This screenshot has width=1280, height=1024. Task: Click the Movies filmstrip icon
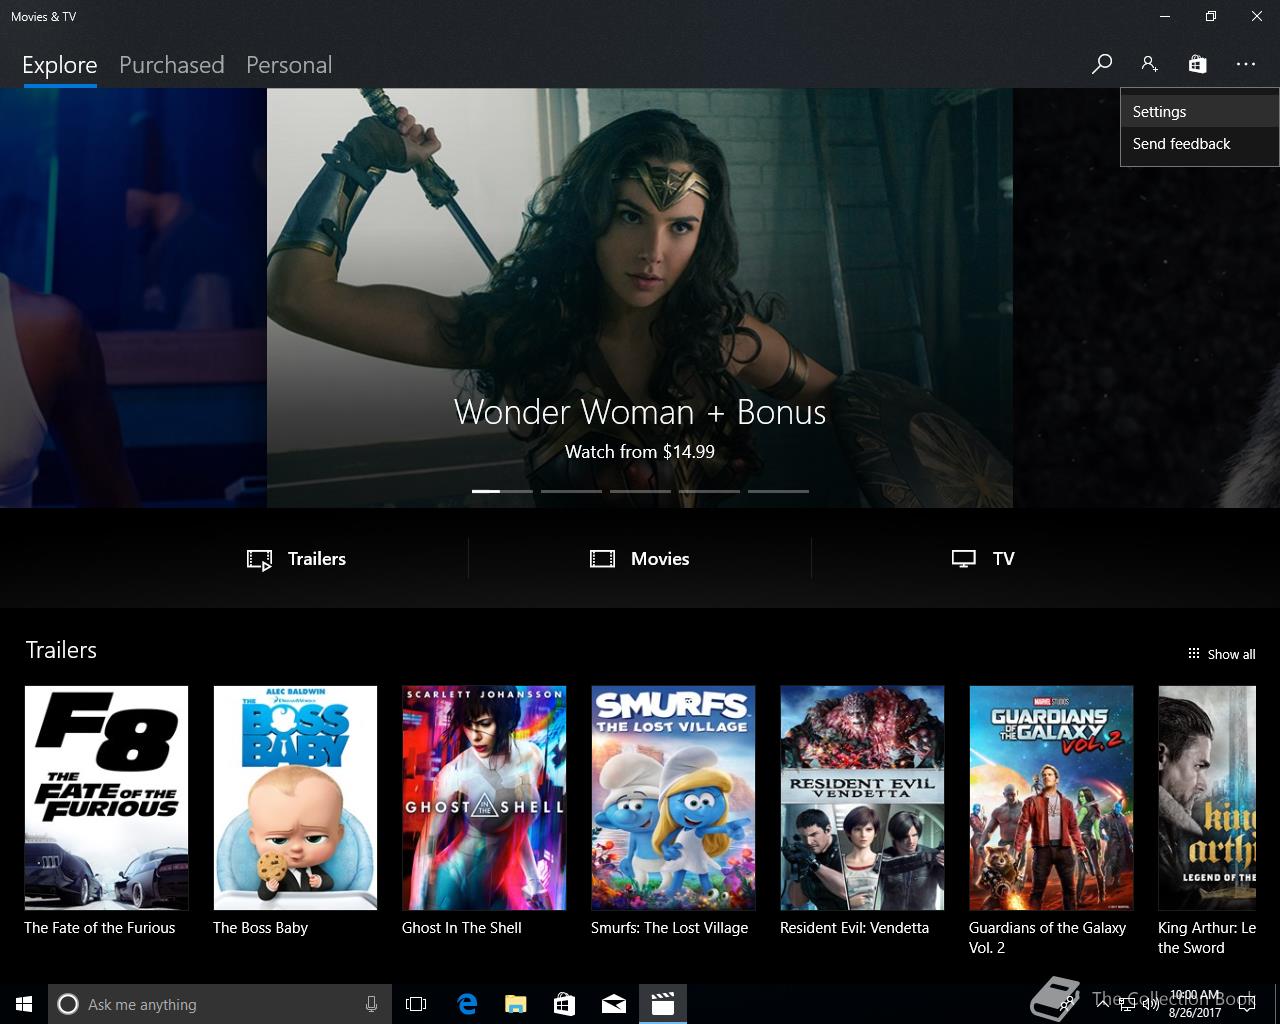click(602, 559)
